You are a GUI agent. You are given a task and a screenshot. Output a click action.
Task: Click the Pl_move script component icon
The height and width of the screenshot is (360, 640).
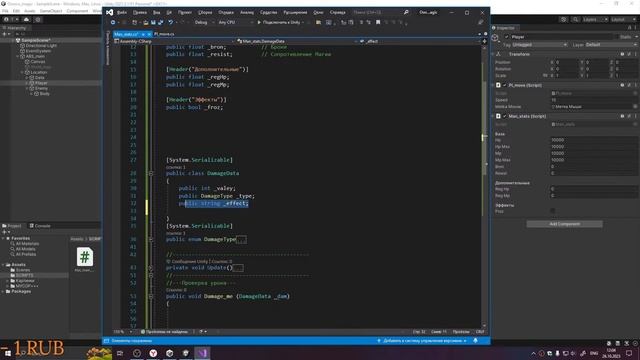pos(498,85)
